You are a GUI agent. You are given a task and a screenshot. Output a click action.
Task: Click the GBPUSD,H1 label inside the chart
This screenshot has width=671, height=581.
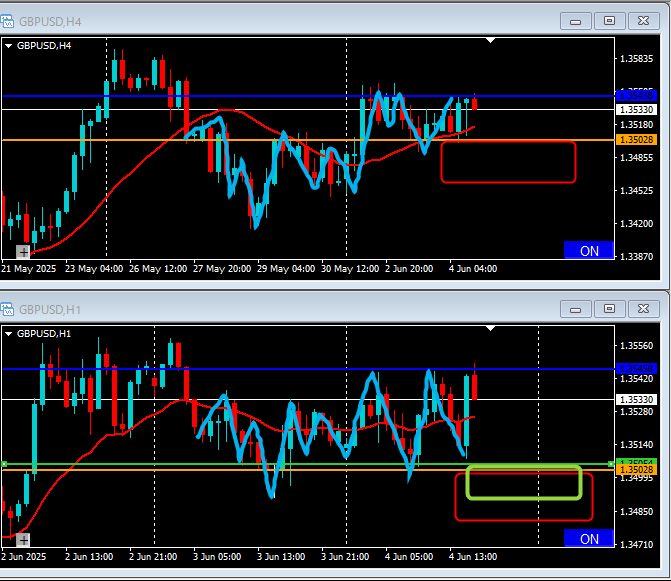[x=44, y=334]
